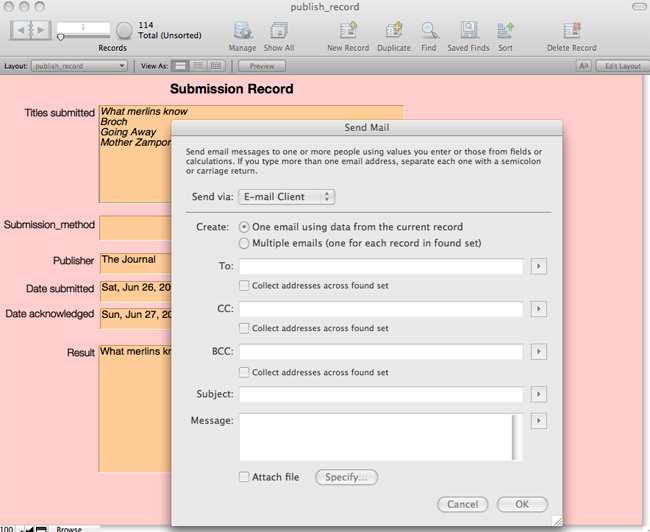Click the Date submitted field

[x=136, y=291]
